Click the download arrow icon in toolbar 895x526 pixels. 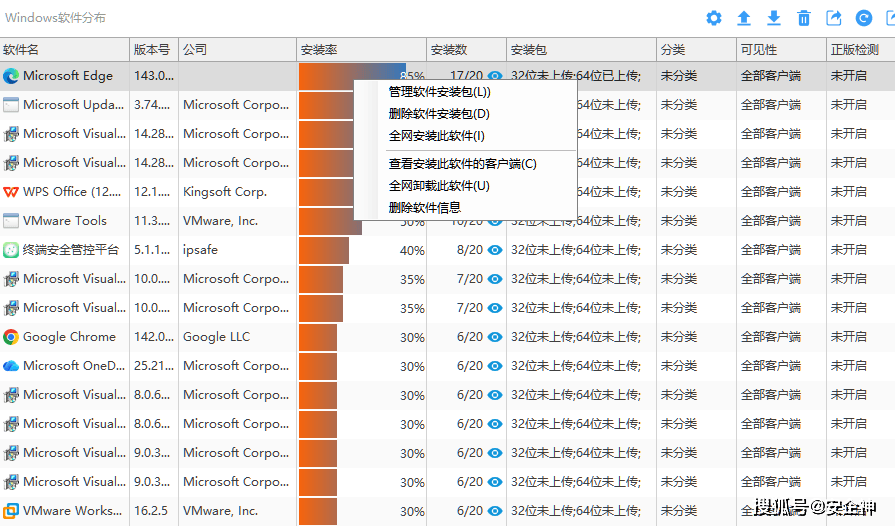[x=774, y=18]
